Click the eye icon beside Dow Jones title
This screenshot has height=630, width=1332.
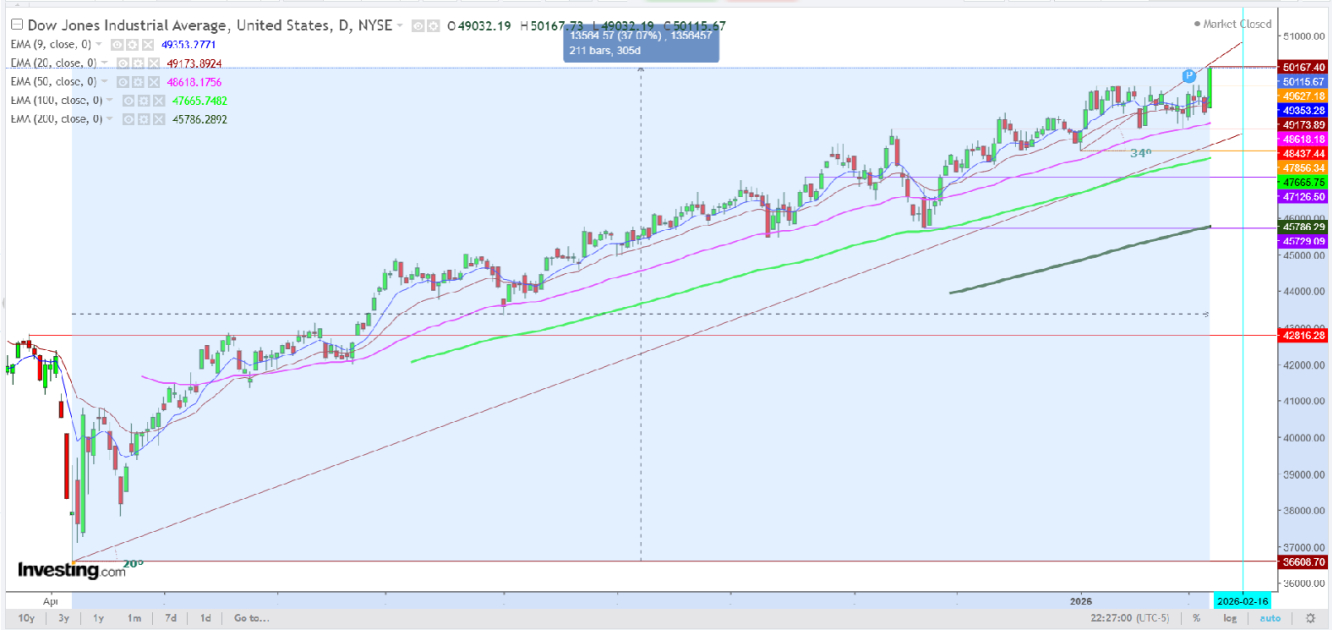click(418, 25)
